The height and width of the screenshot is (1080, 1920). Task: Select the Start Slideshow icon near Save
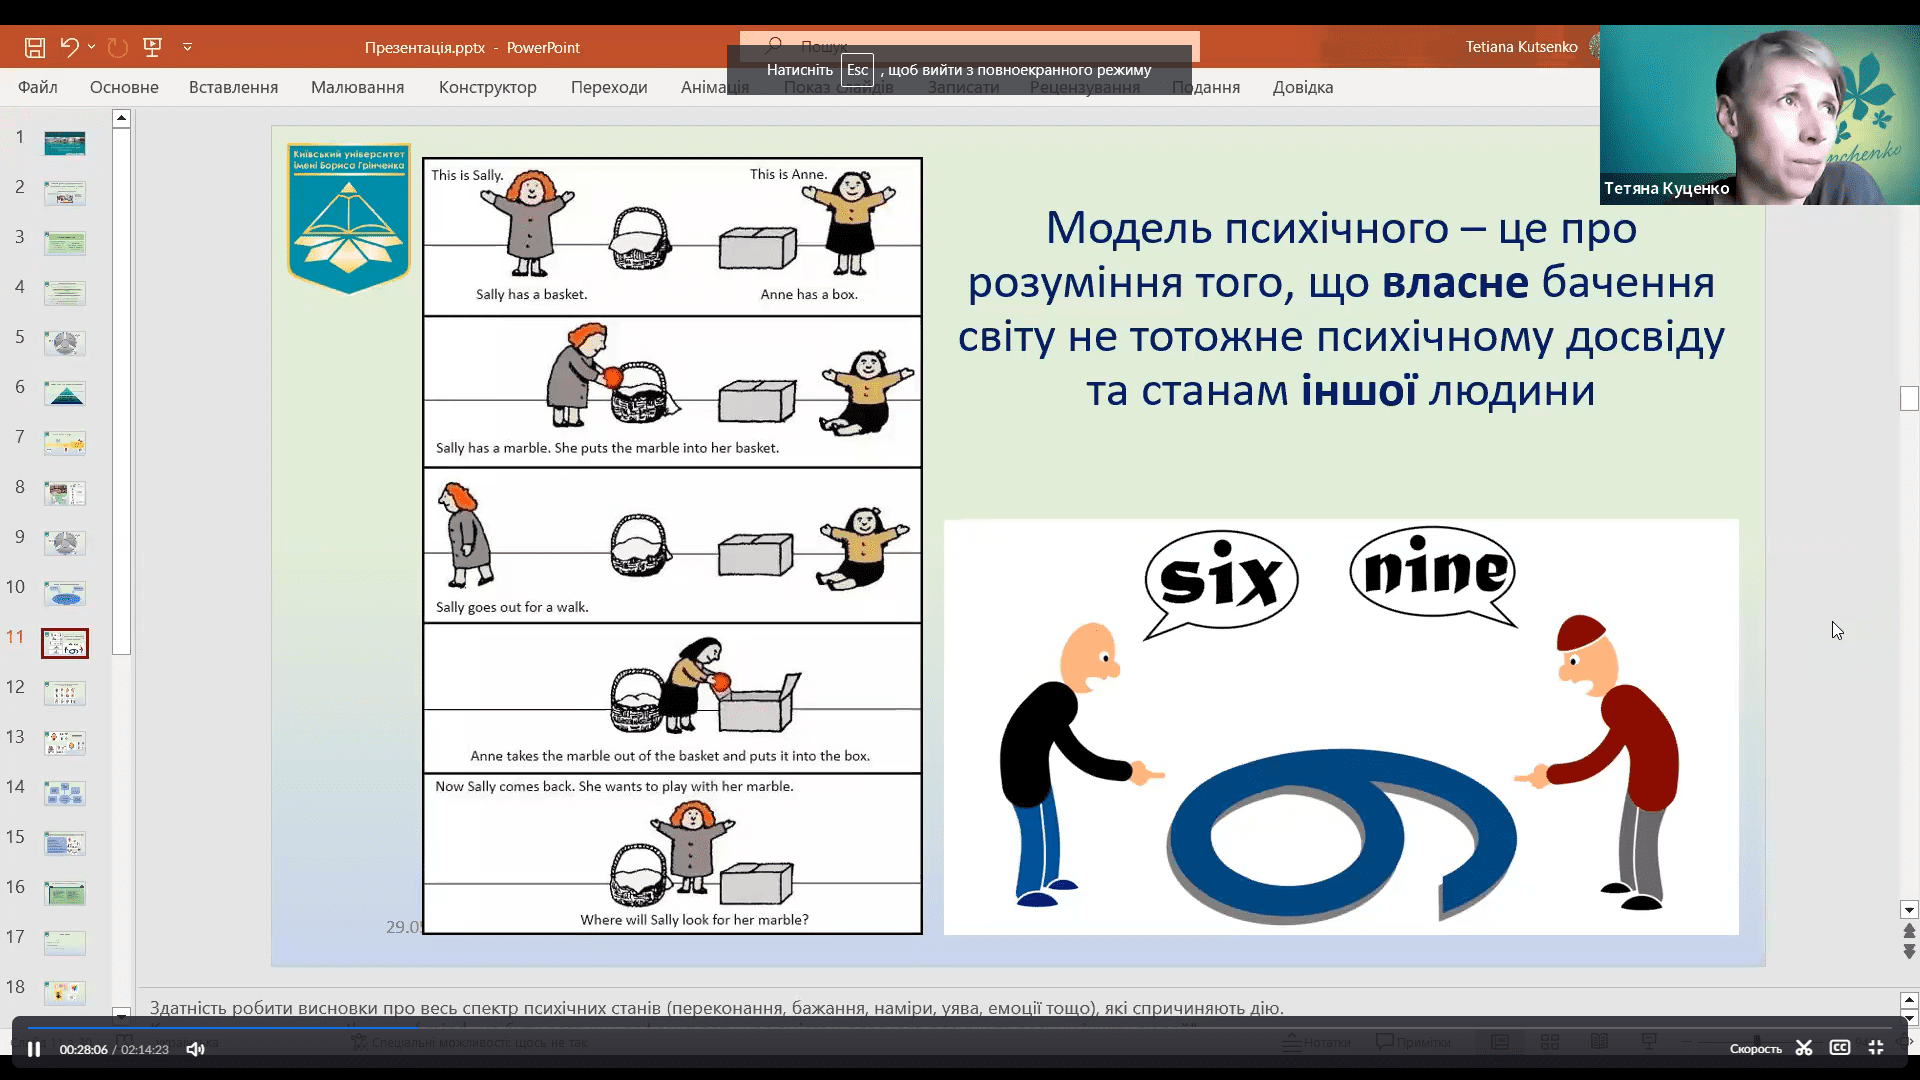(153, 47)
